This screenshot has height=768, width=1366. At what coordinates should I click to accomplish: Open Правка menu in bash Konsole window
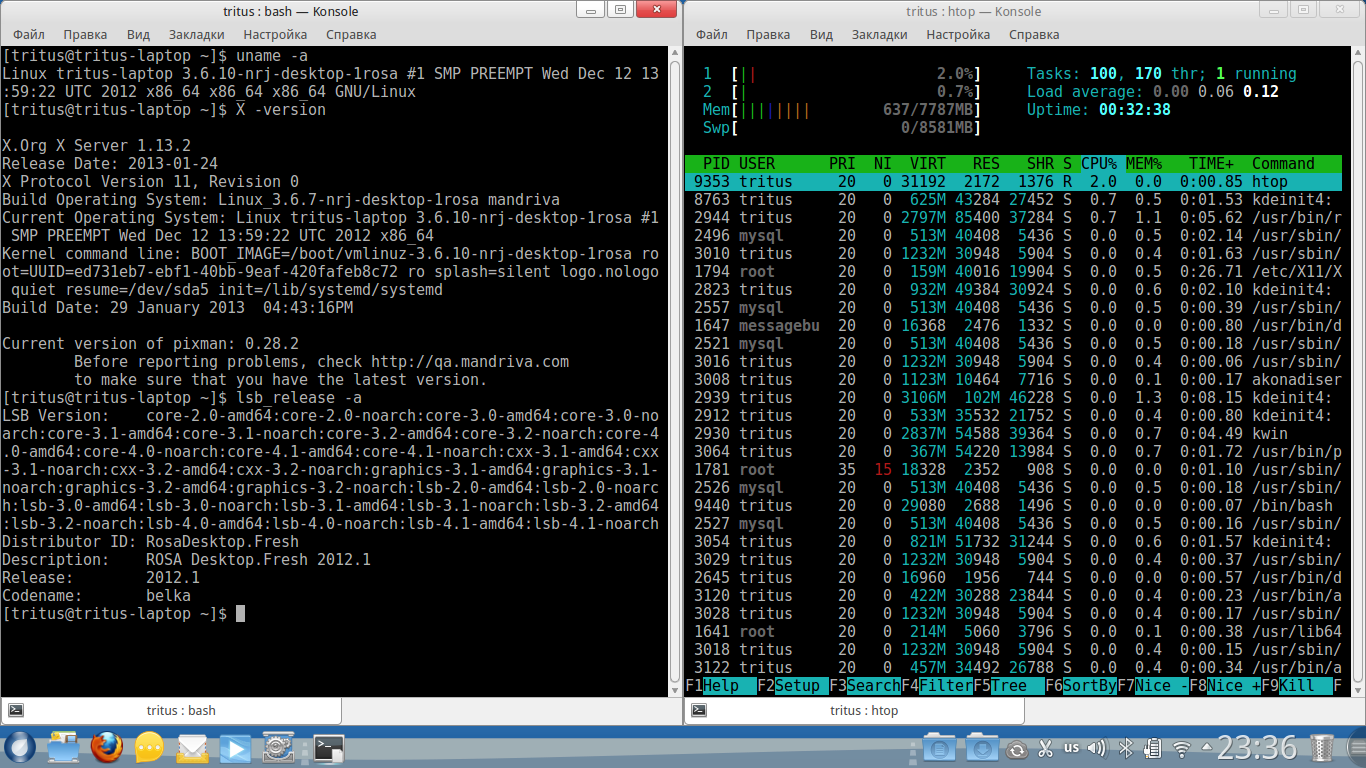pyautogui.click(x=85, y=34)
